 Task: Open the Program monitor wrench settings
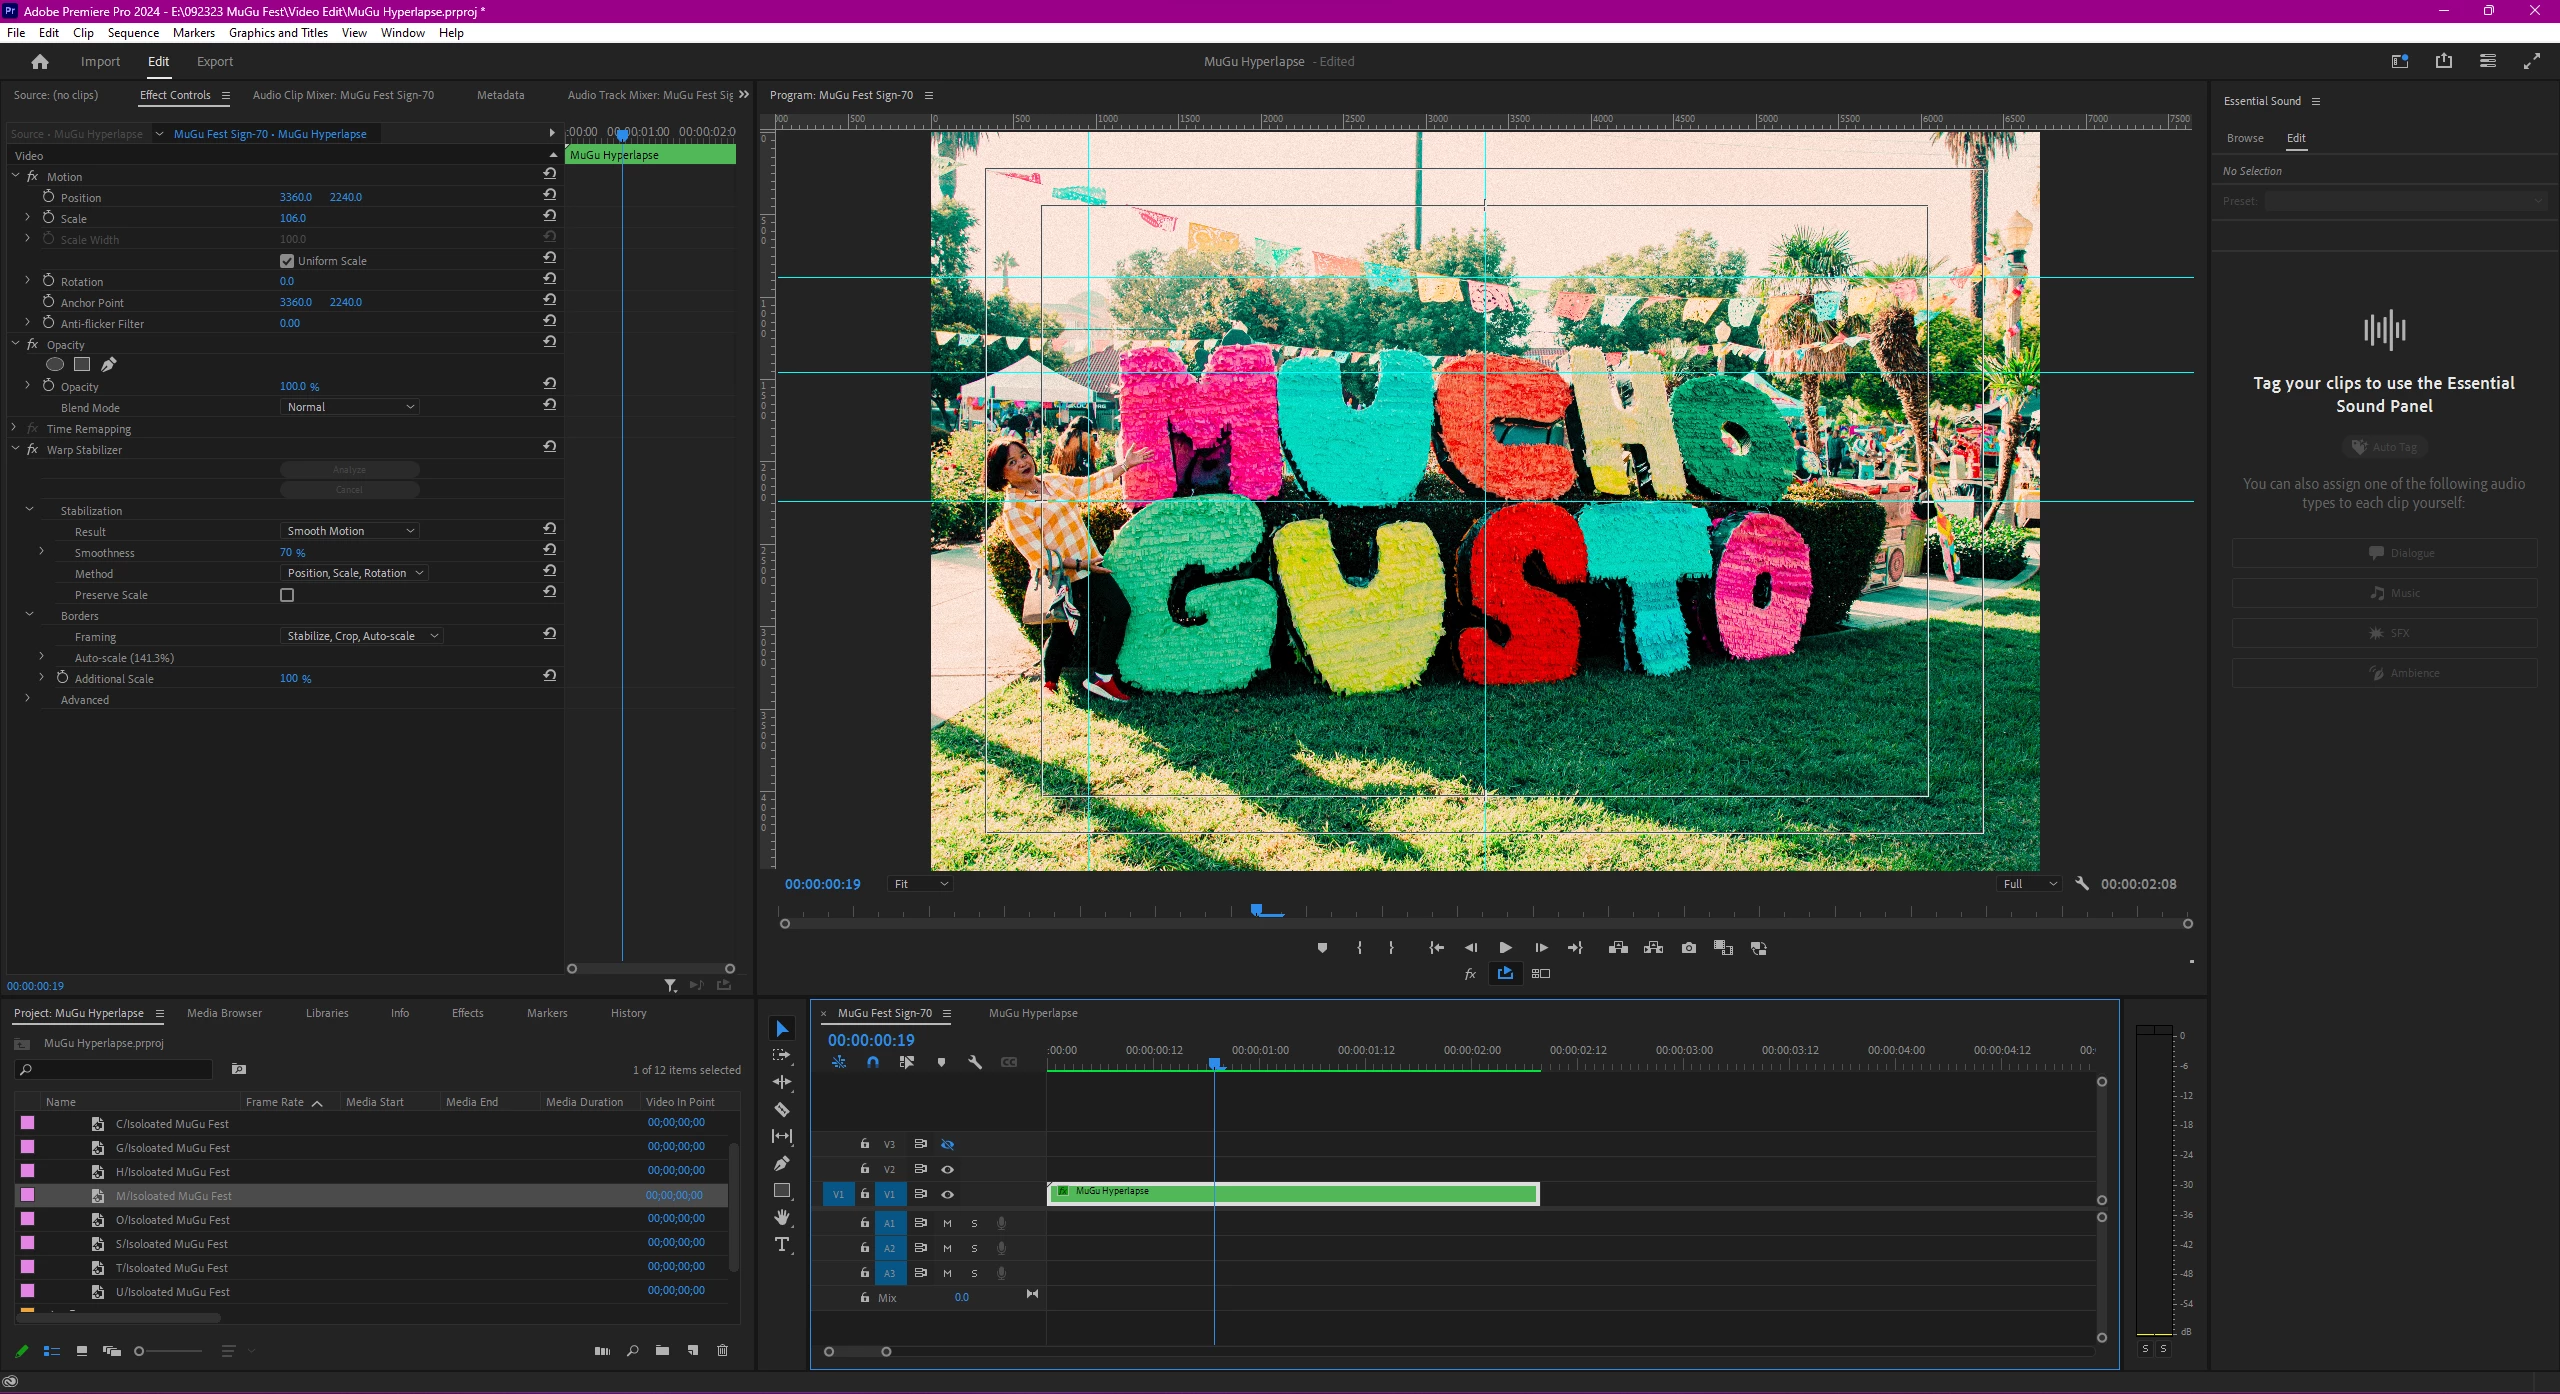(x=2082, y=884)
